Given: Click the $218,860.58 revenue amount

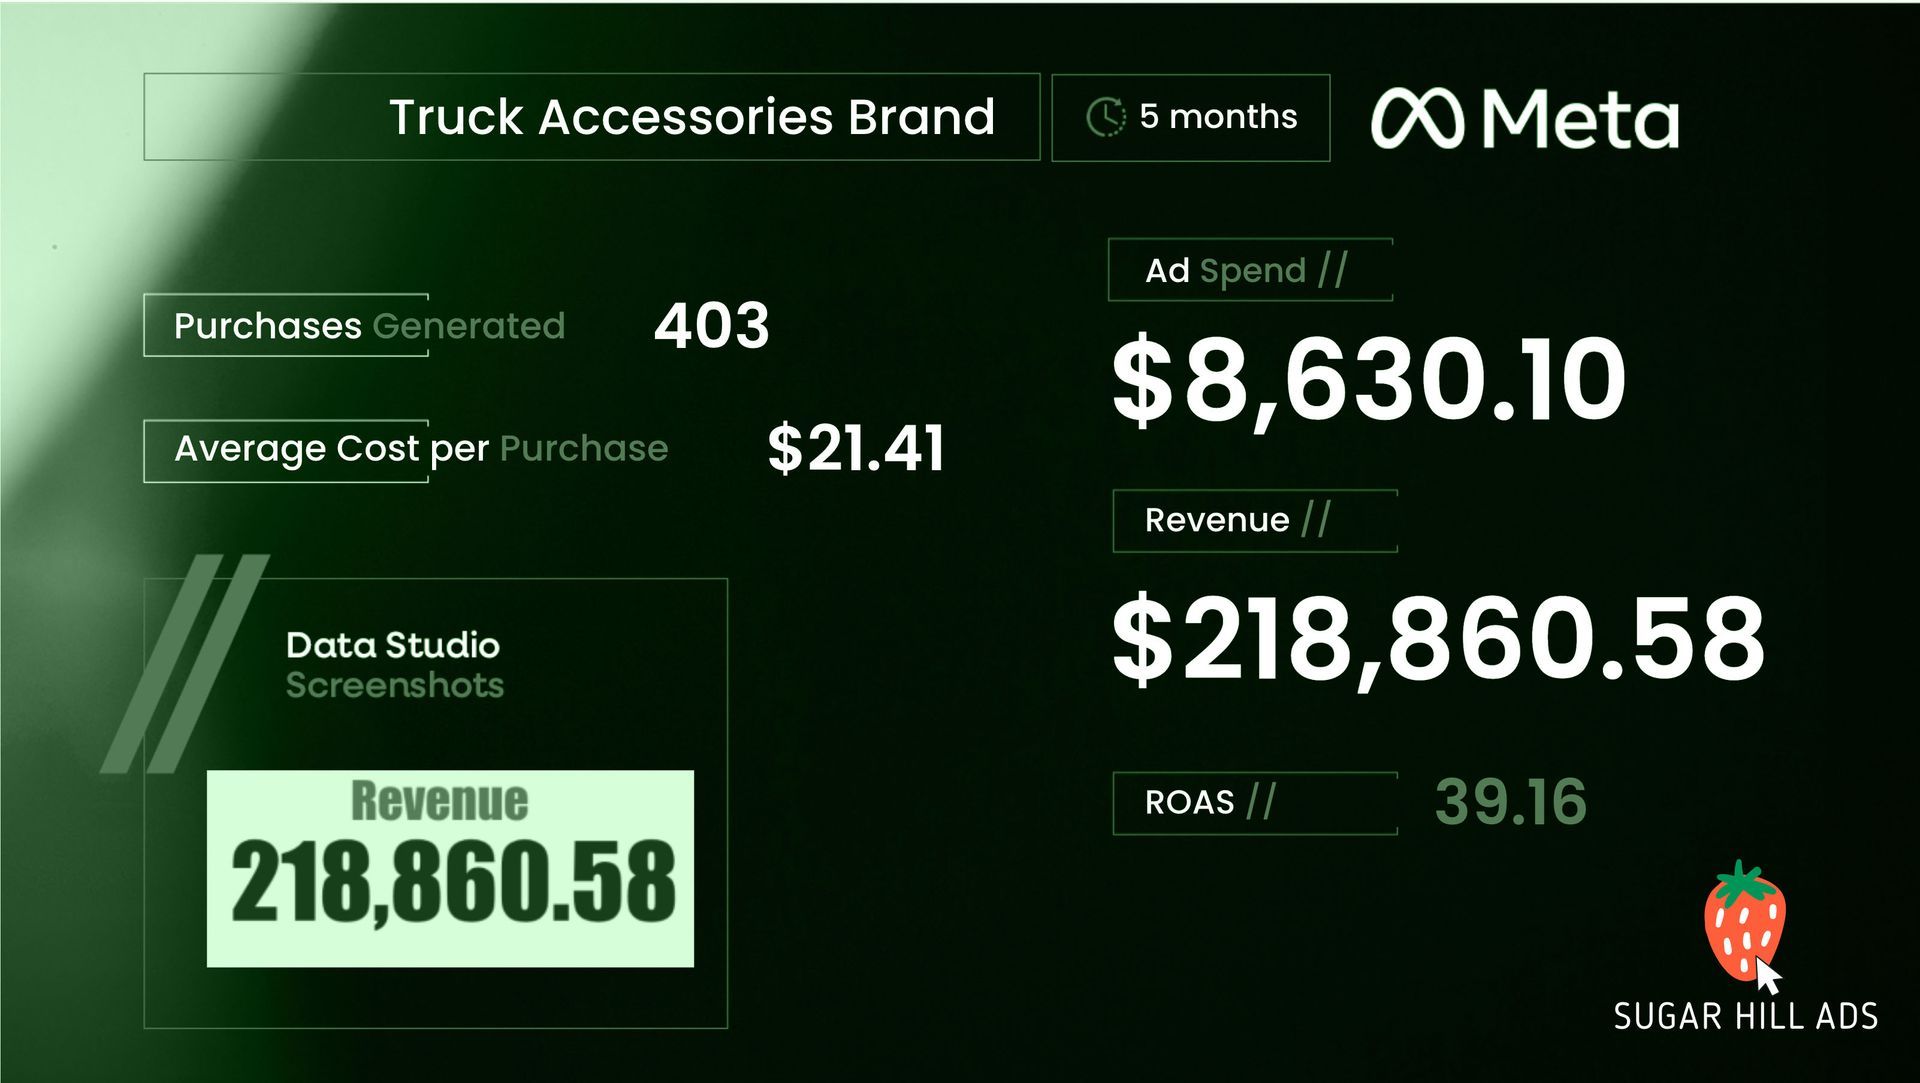Looking at the screenshot, I should (x=1438, y=638).
